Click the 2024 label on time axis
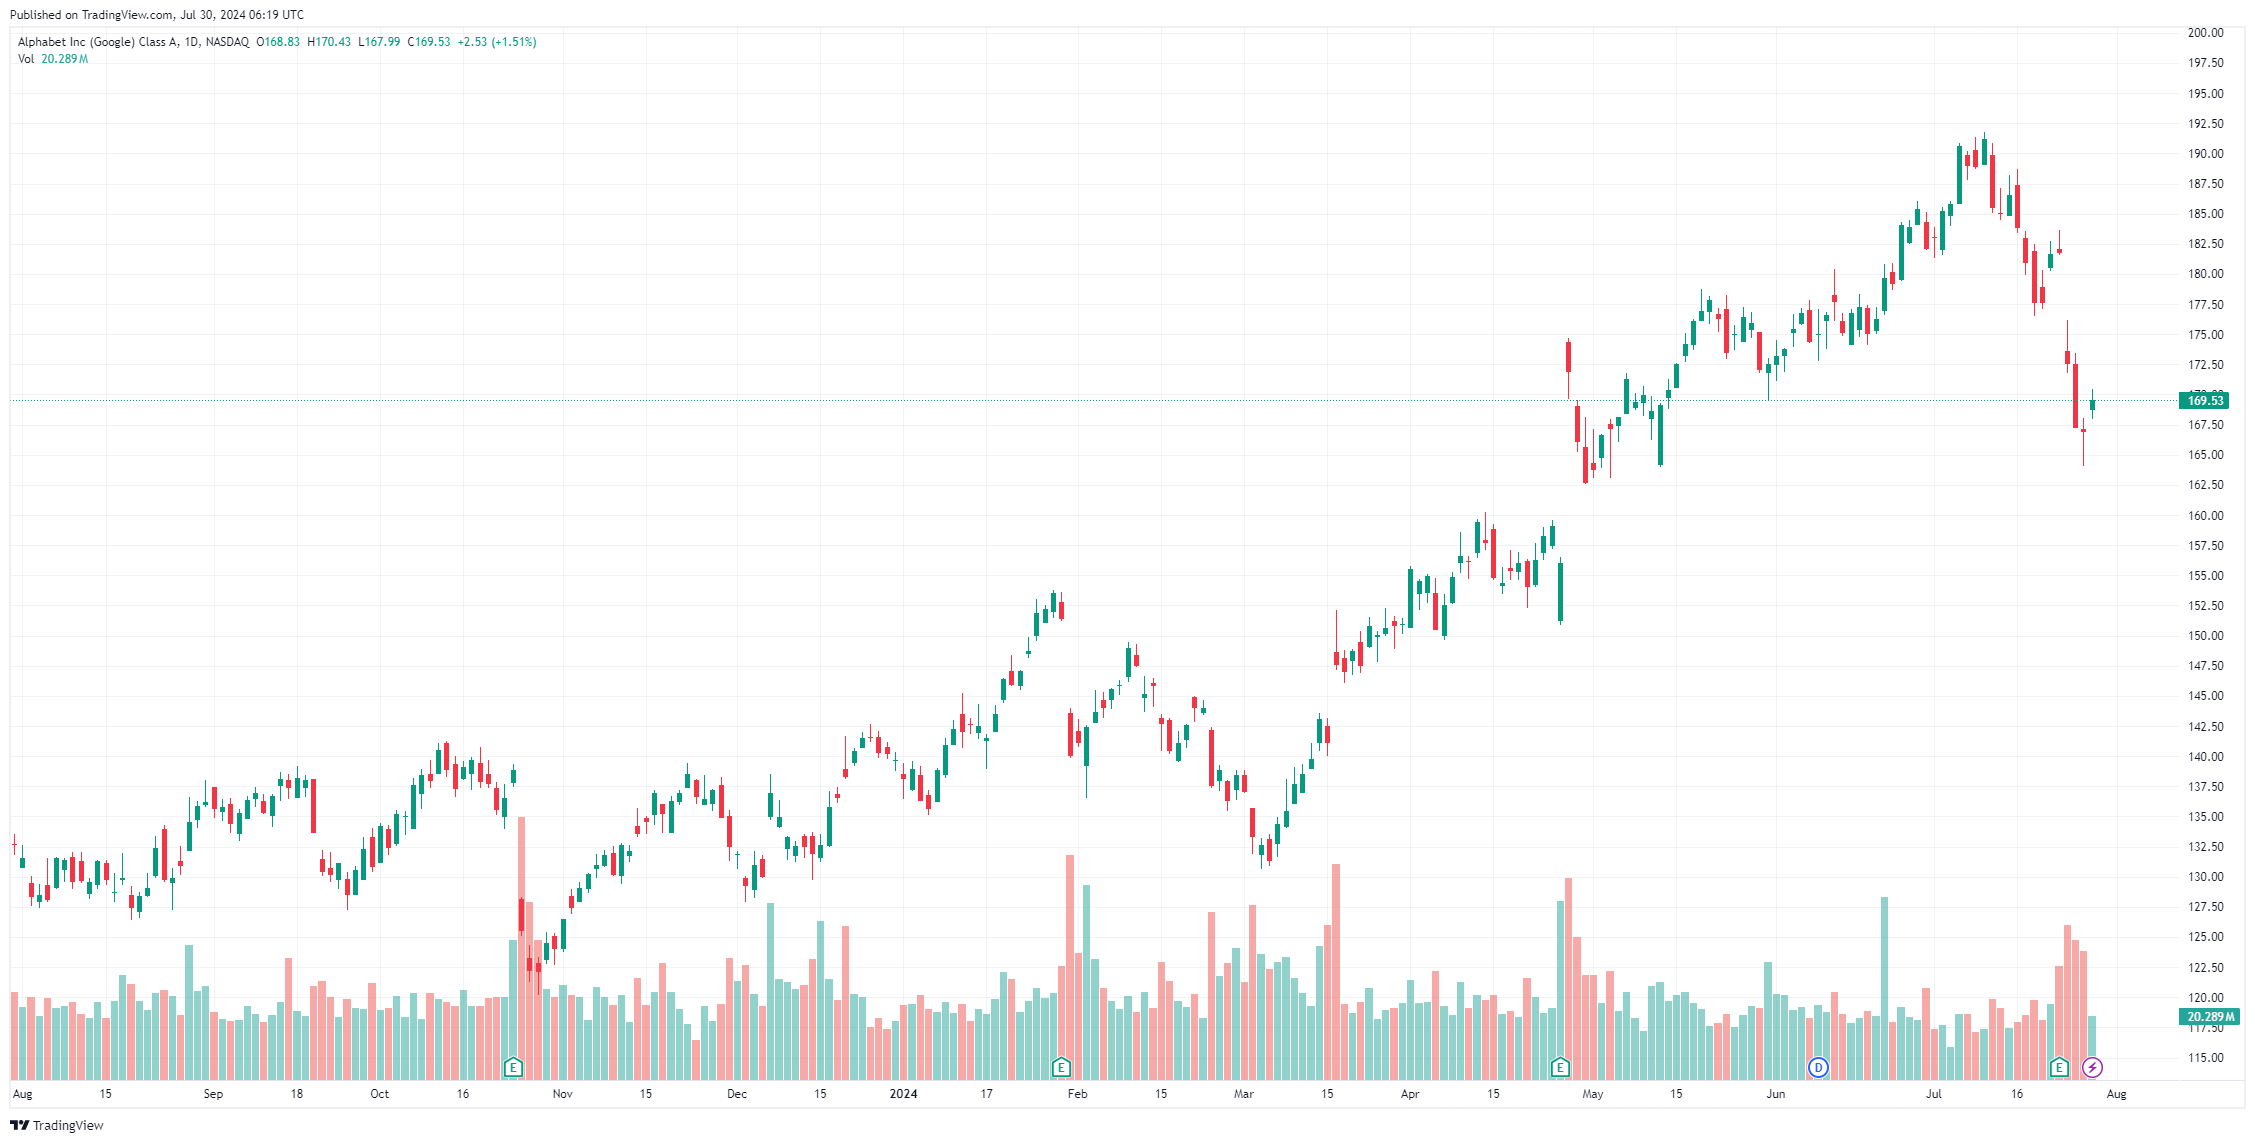The image size is (2255, 1143). [x=903, y=1094]
